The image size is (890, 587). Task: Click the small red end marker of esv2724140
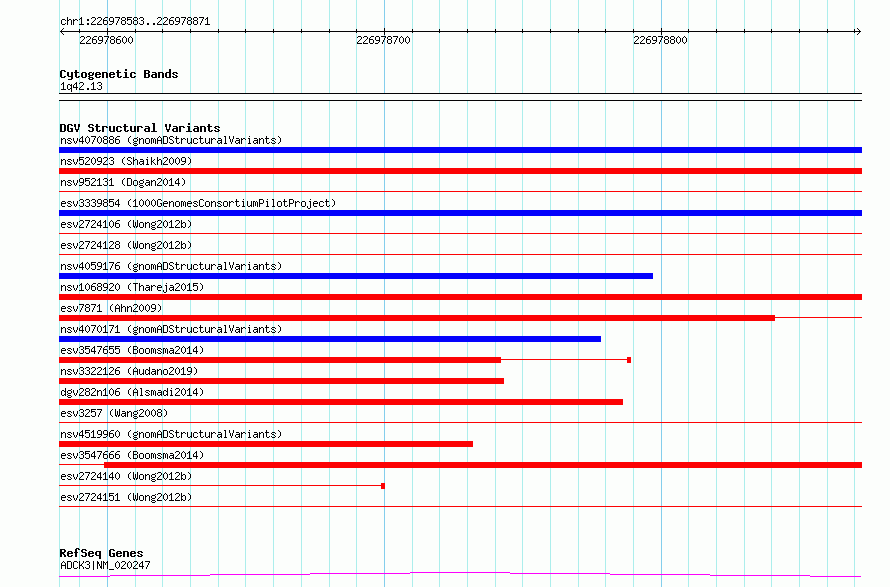pos(383,486)
